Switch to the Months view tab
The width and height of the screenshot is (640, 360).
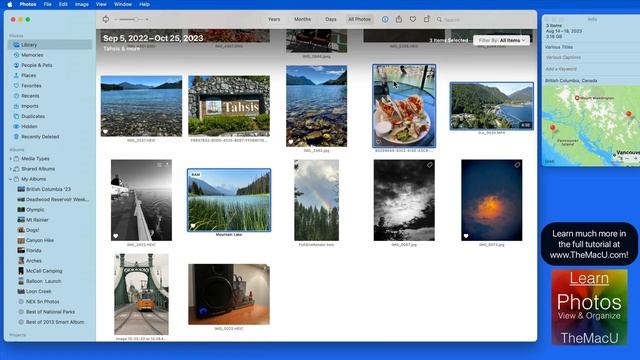[x=302, y=19]
